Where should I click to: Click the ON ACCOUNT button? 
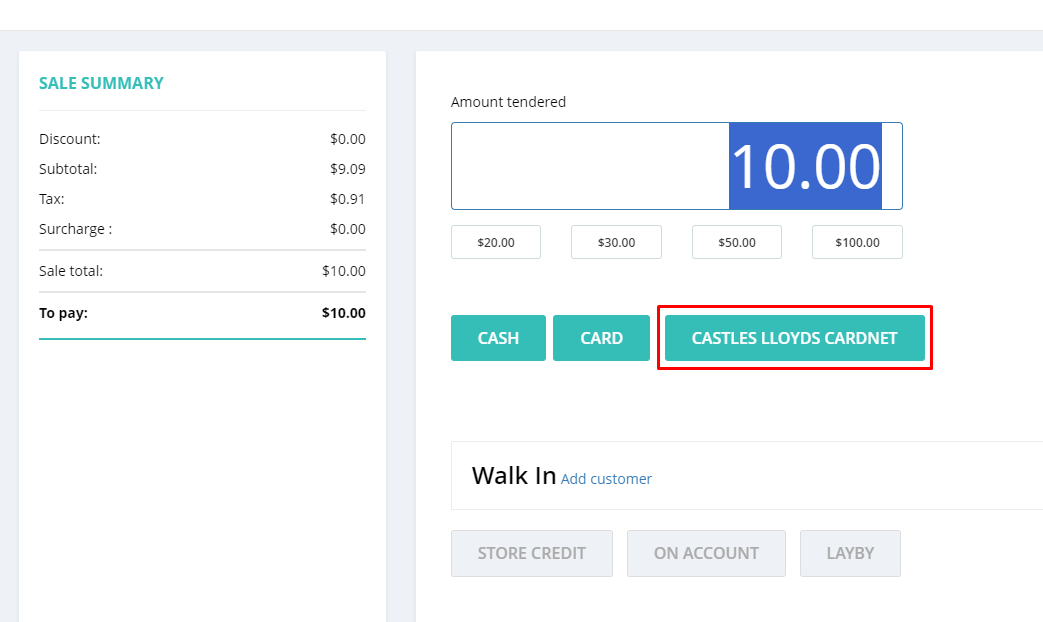click(x=706, y=553)
